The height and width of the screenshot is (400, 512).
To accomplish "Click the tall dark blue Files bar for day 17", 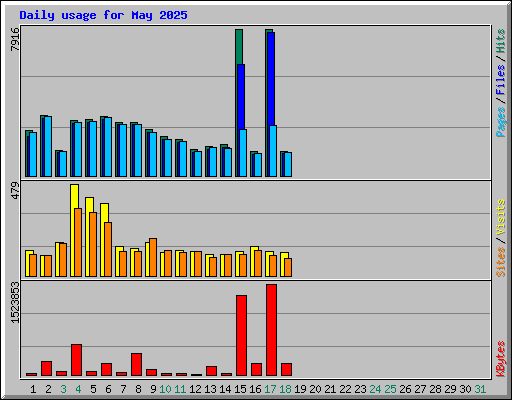I will (x=271, y=80).
